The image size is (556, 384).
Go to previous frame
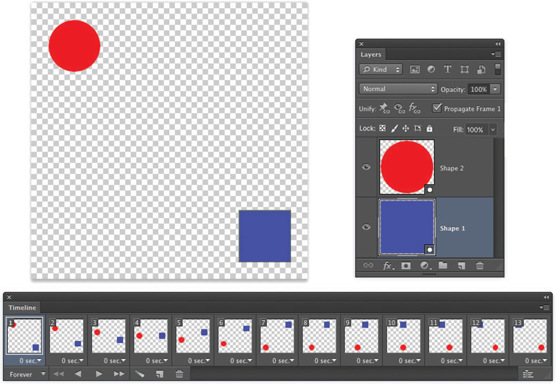click(x=78, y=374)
